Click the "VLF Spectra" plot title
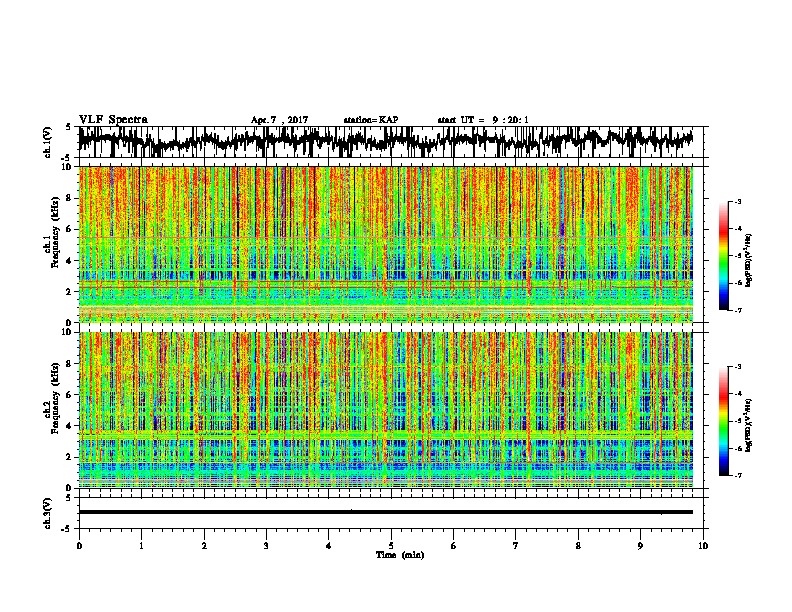The width and height of the screenshot is (792, 612). [113, 120]
